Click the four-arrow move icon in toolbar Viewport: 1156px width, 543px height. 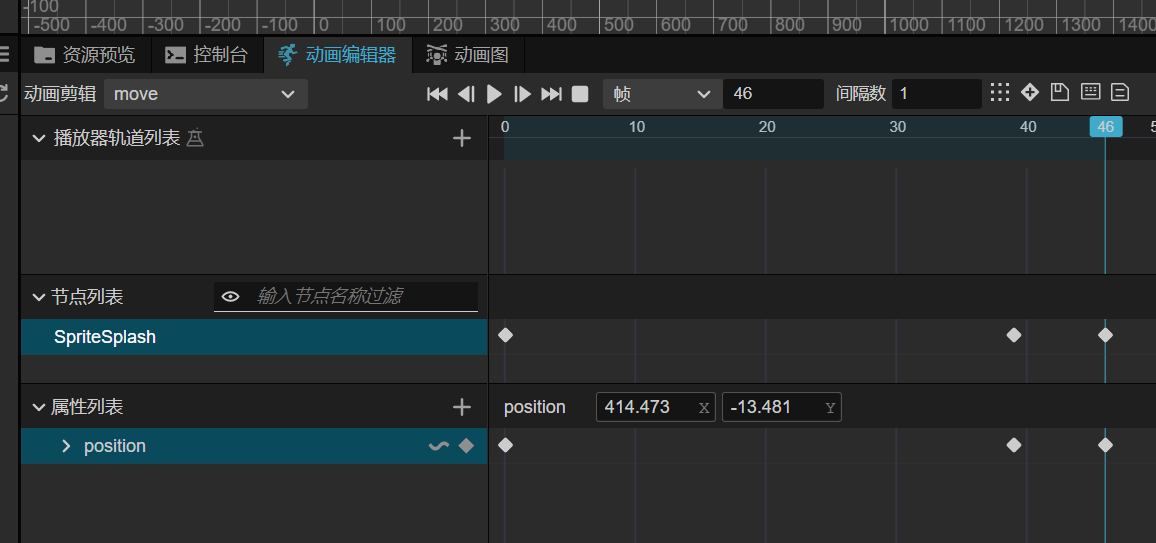pyautogui.click(x=1030, y=92)
